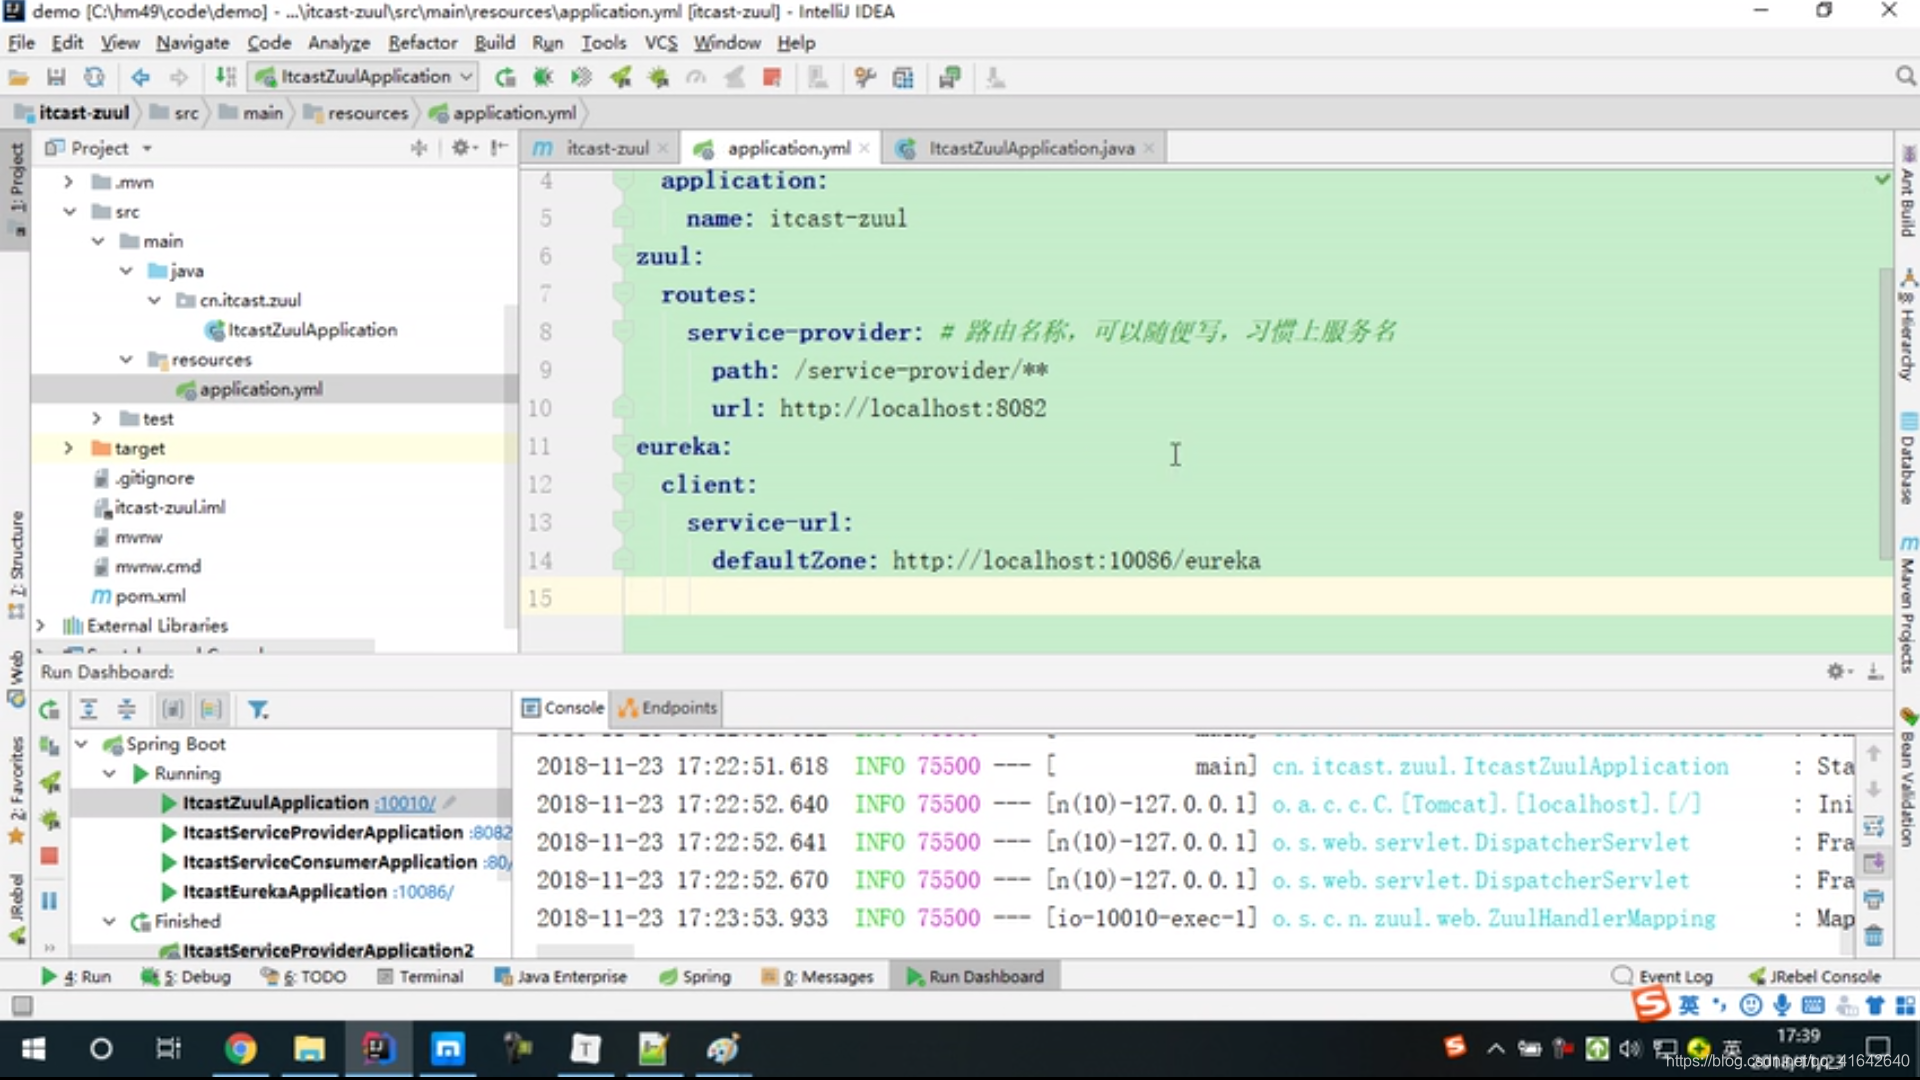Select .gitignore file in project tree
Screen dimensions: 1920x1080
[144, 478]
